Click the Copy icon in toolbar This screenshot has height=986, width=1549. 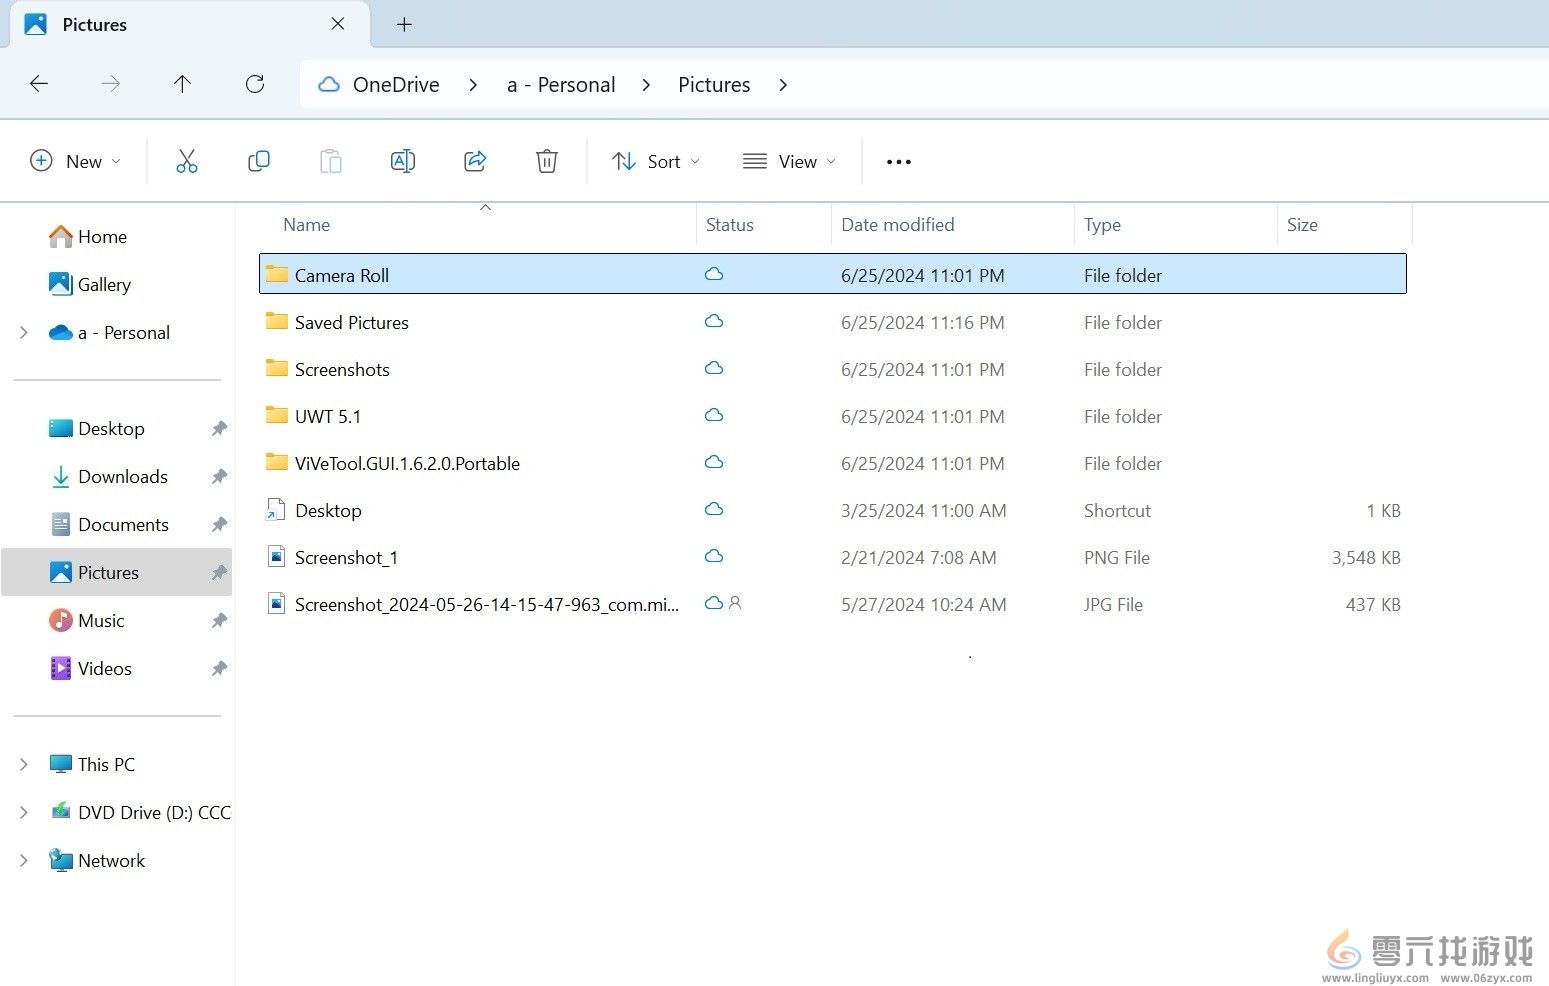pyautogui.click(x=259, y=161)
